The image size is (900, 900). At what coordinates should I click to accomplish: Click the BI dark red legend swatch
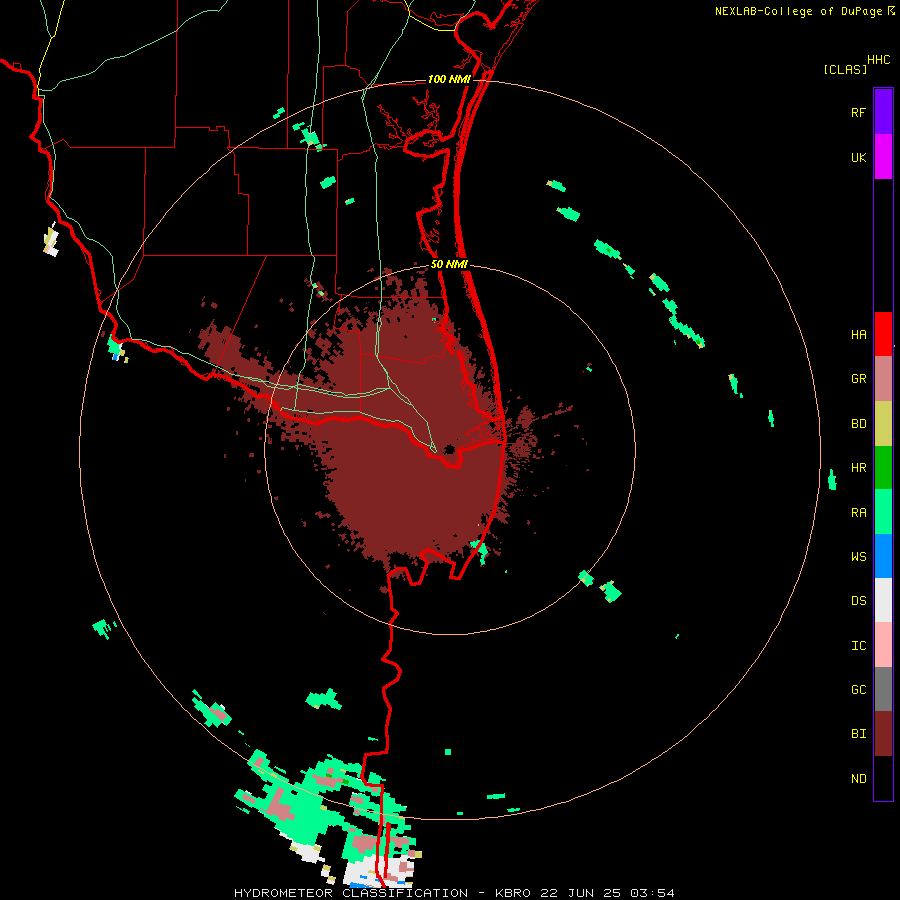tap(883, 734)
